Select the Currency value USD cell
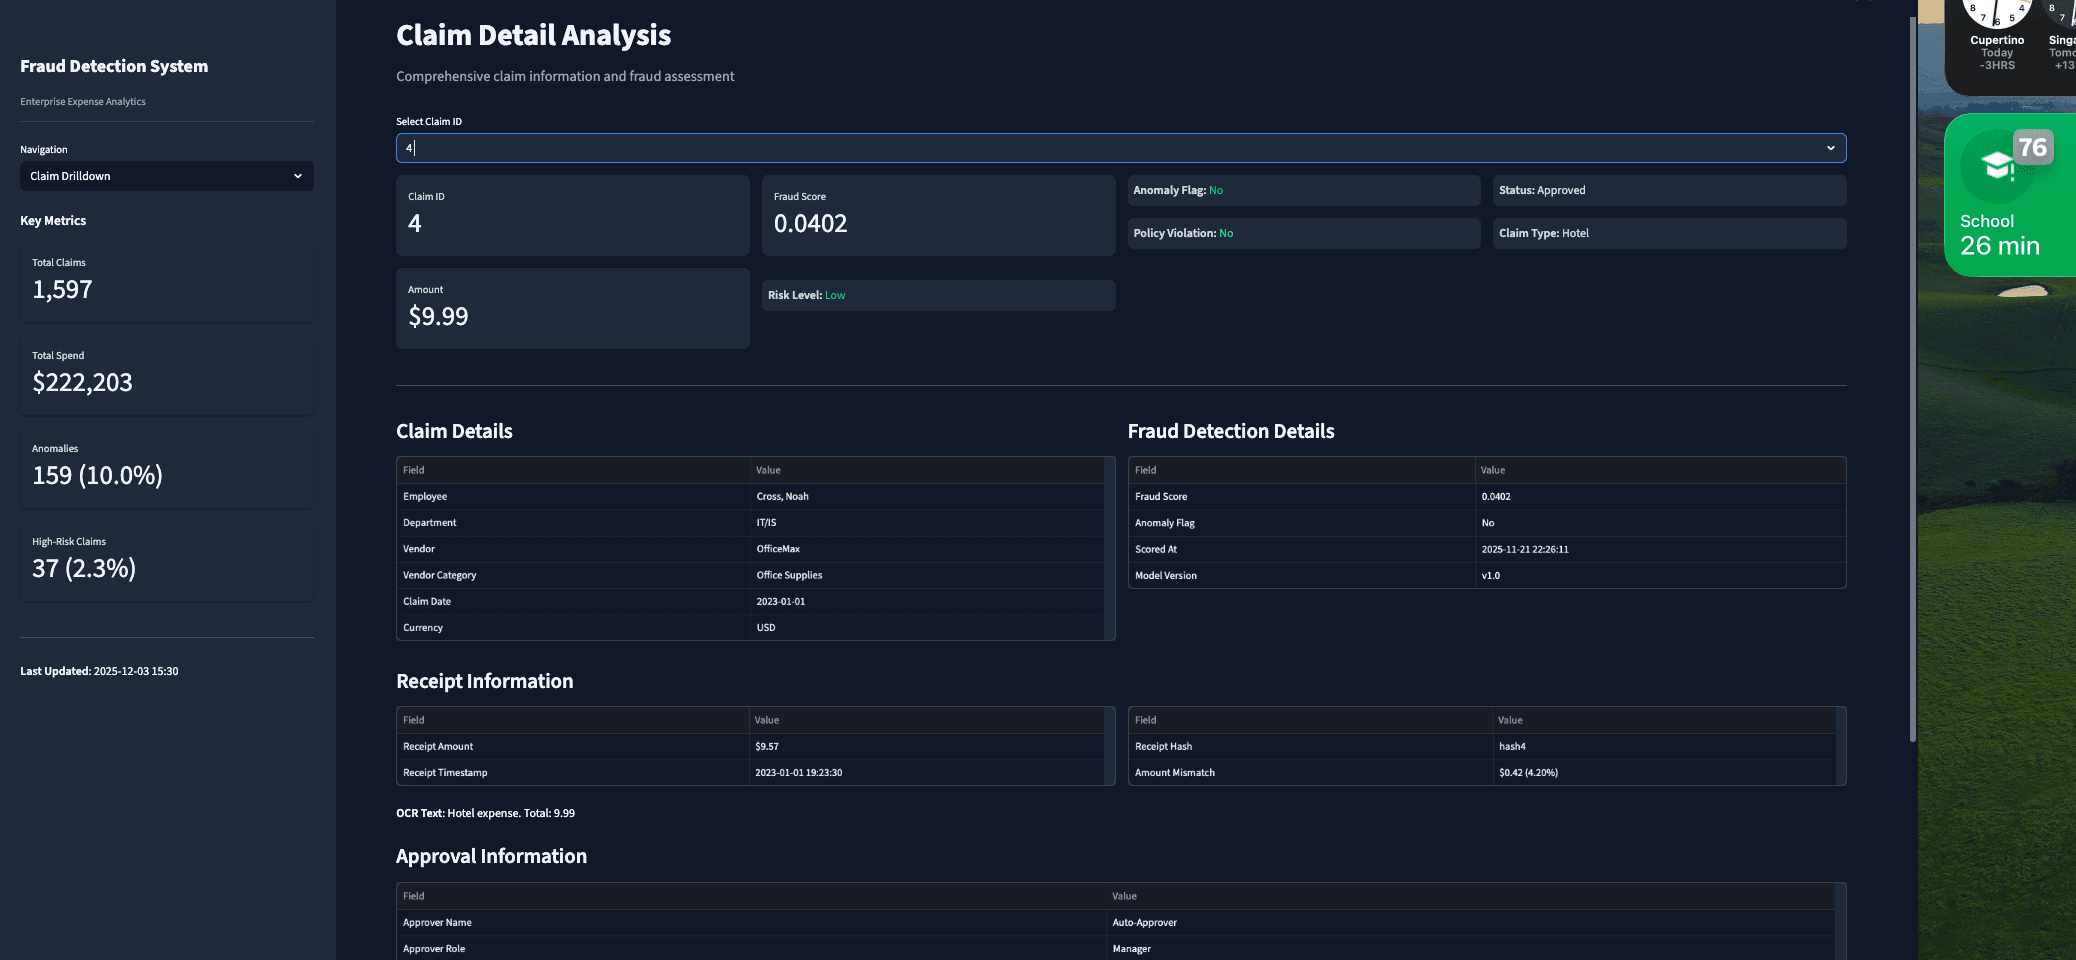This screenshot has height=960, width=2076. pyautogui.click(x=927, y=628)
